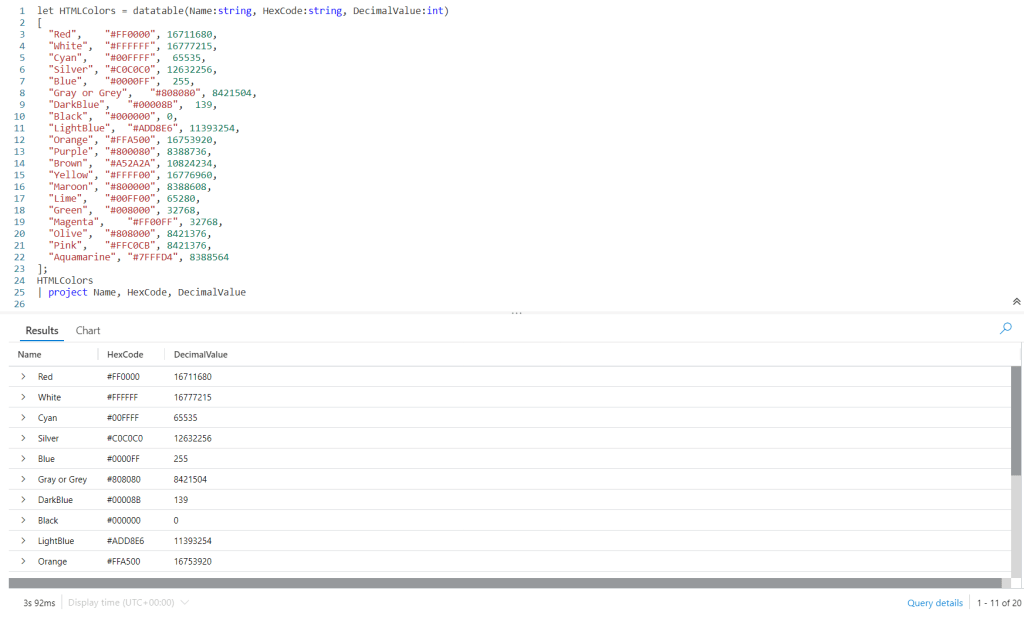Collapse the query editor with double-chevron

[1016, 300]
